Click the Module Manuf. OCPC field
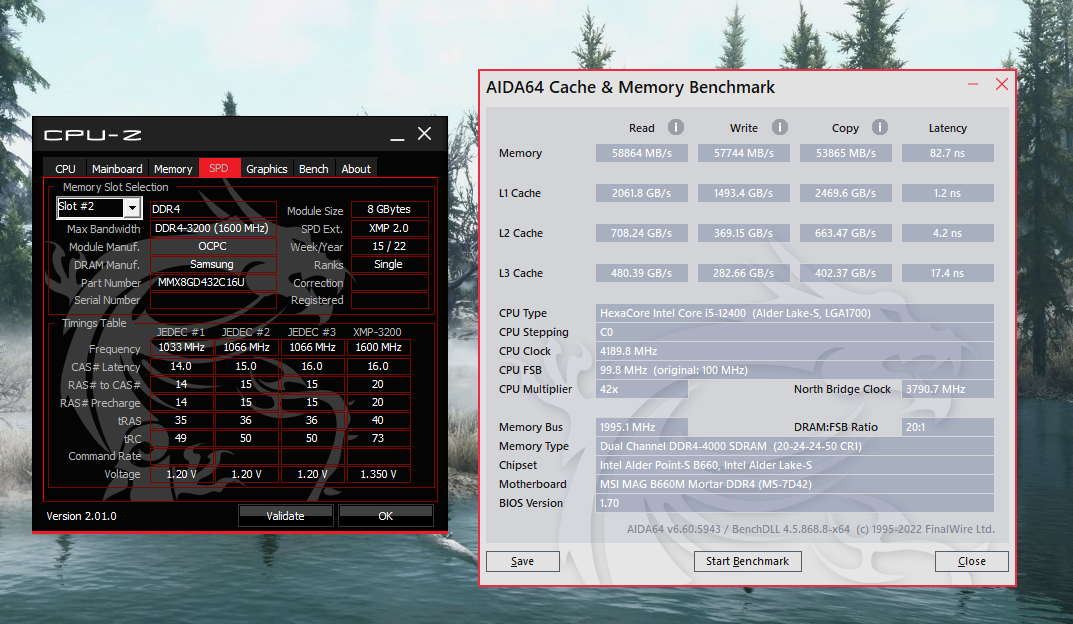 click(x=213, y=246)
